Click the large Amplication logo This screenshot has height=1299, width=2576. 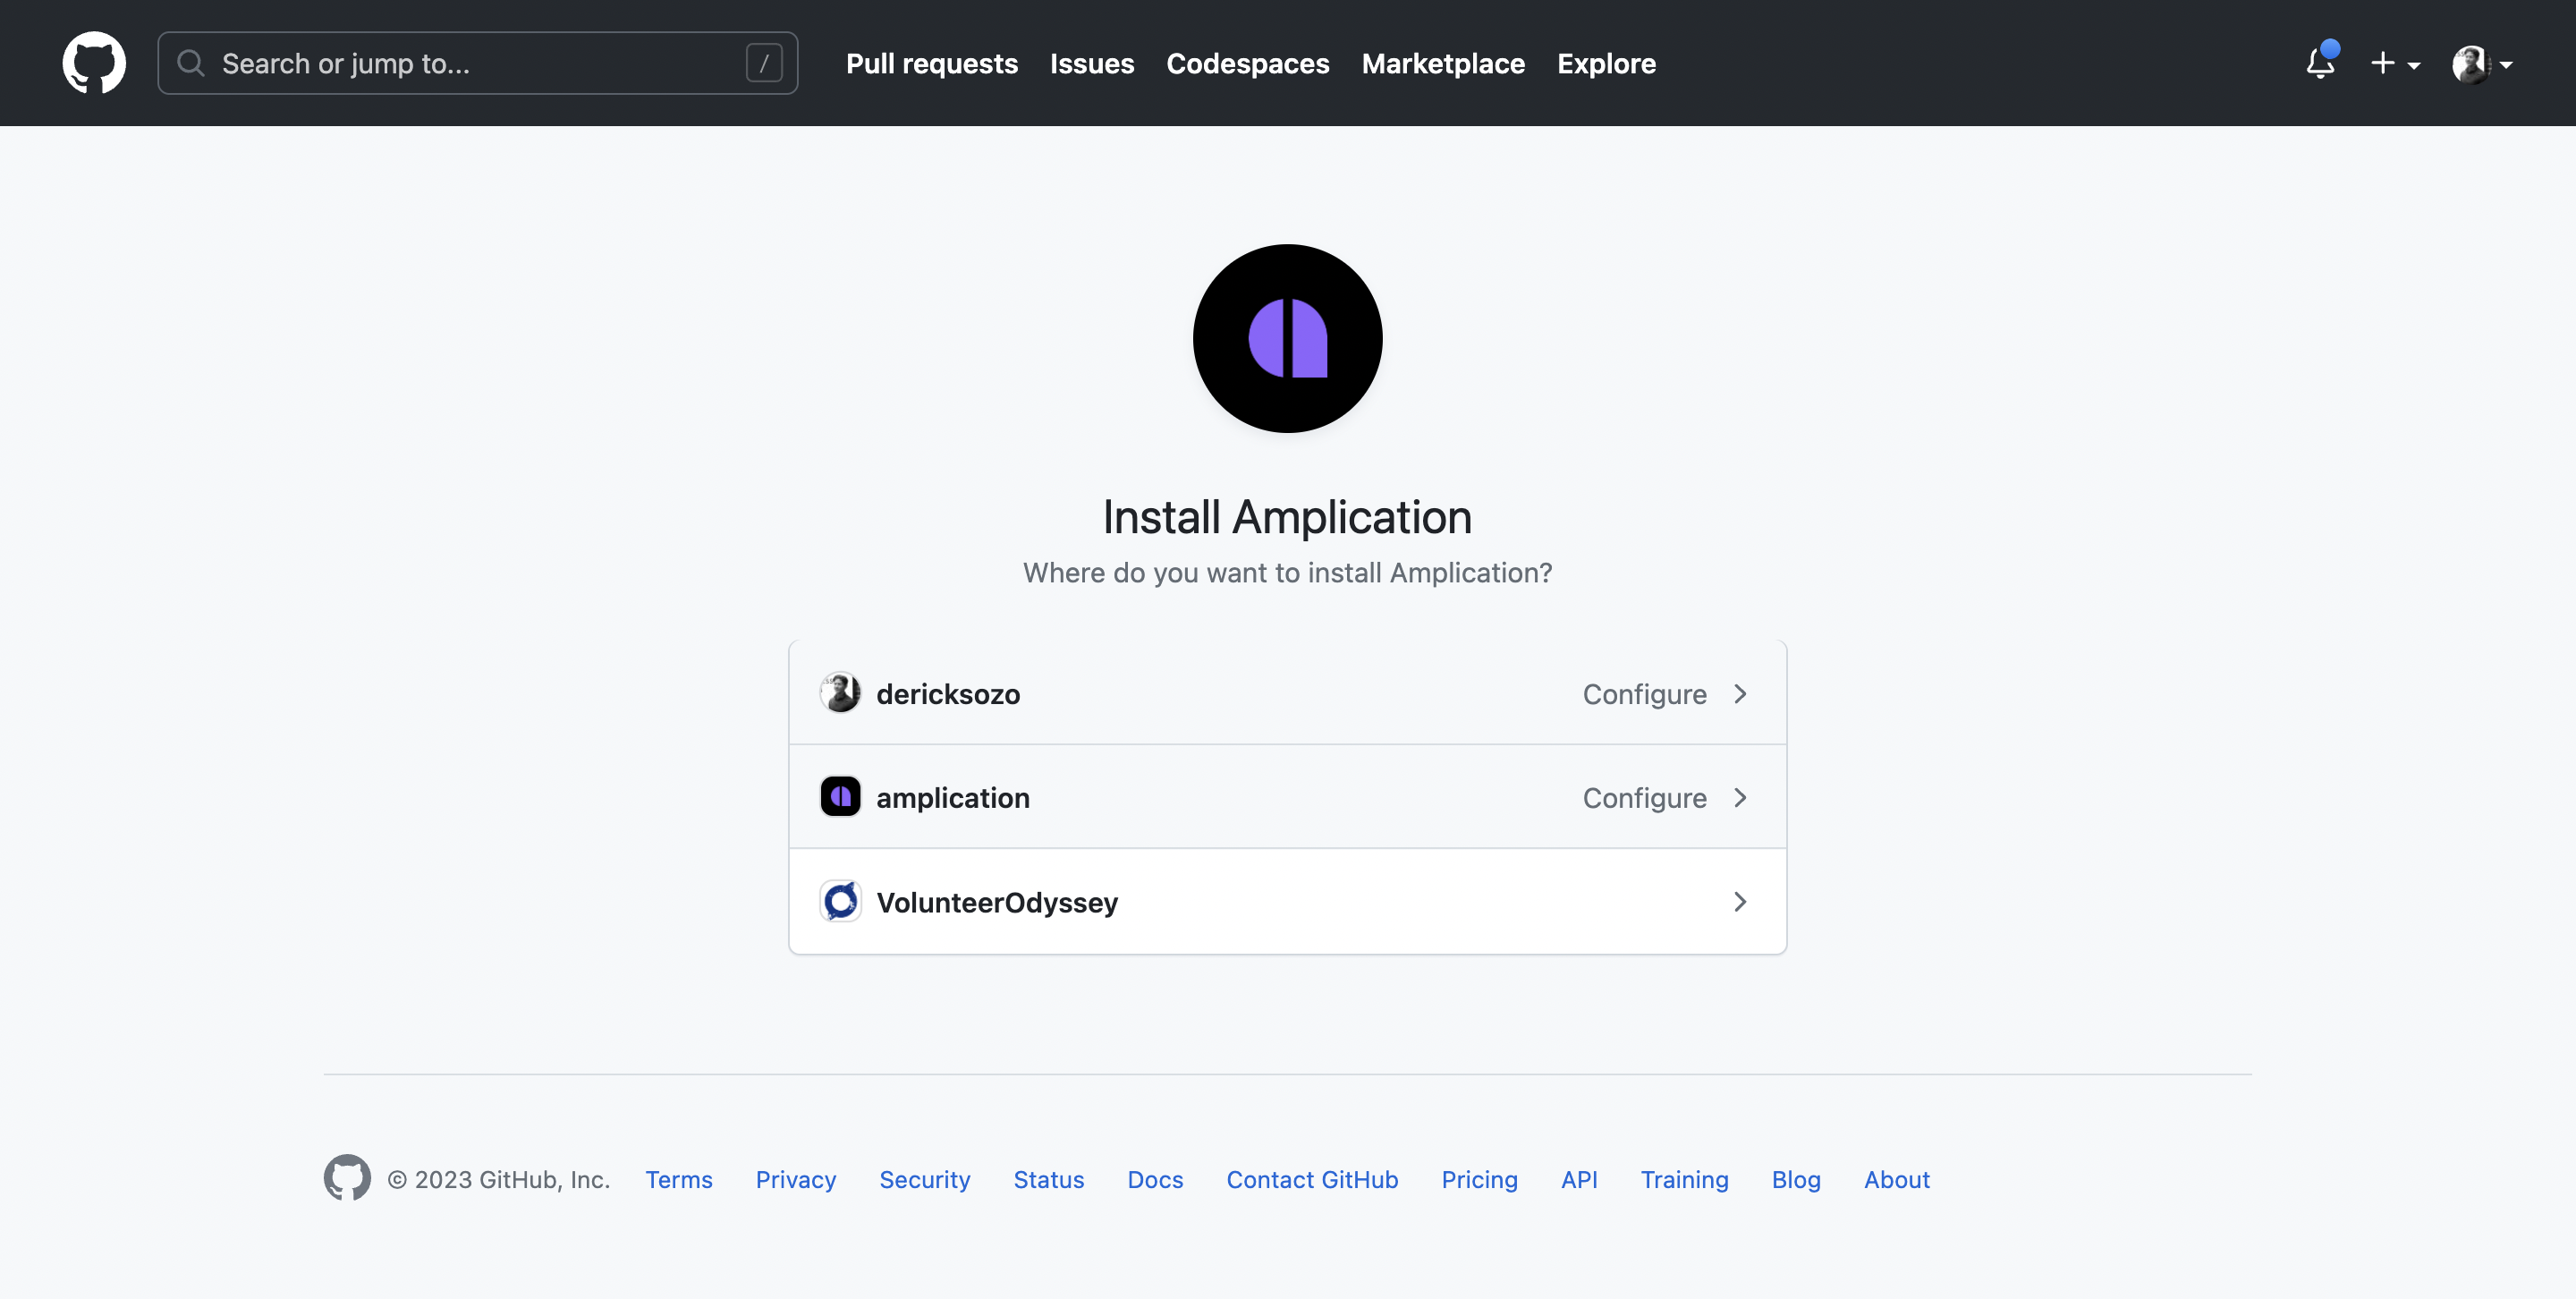(x=1287, y=338)
